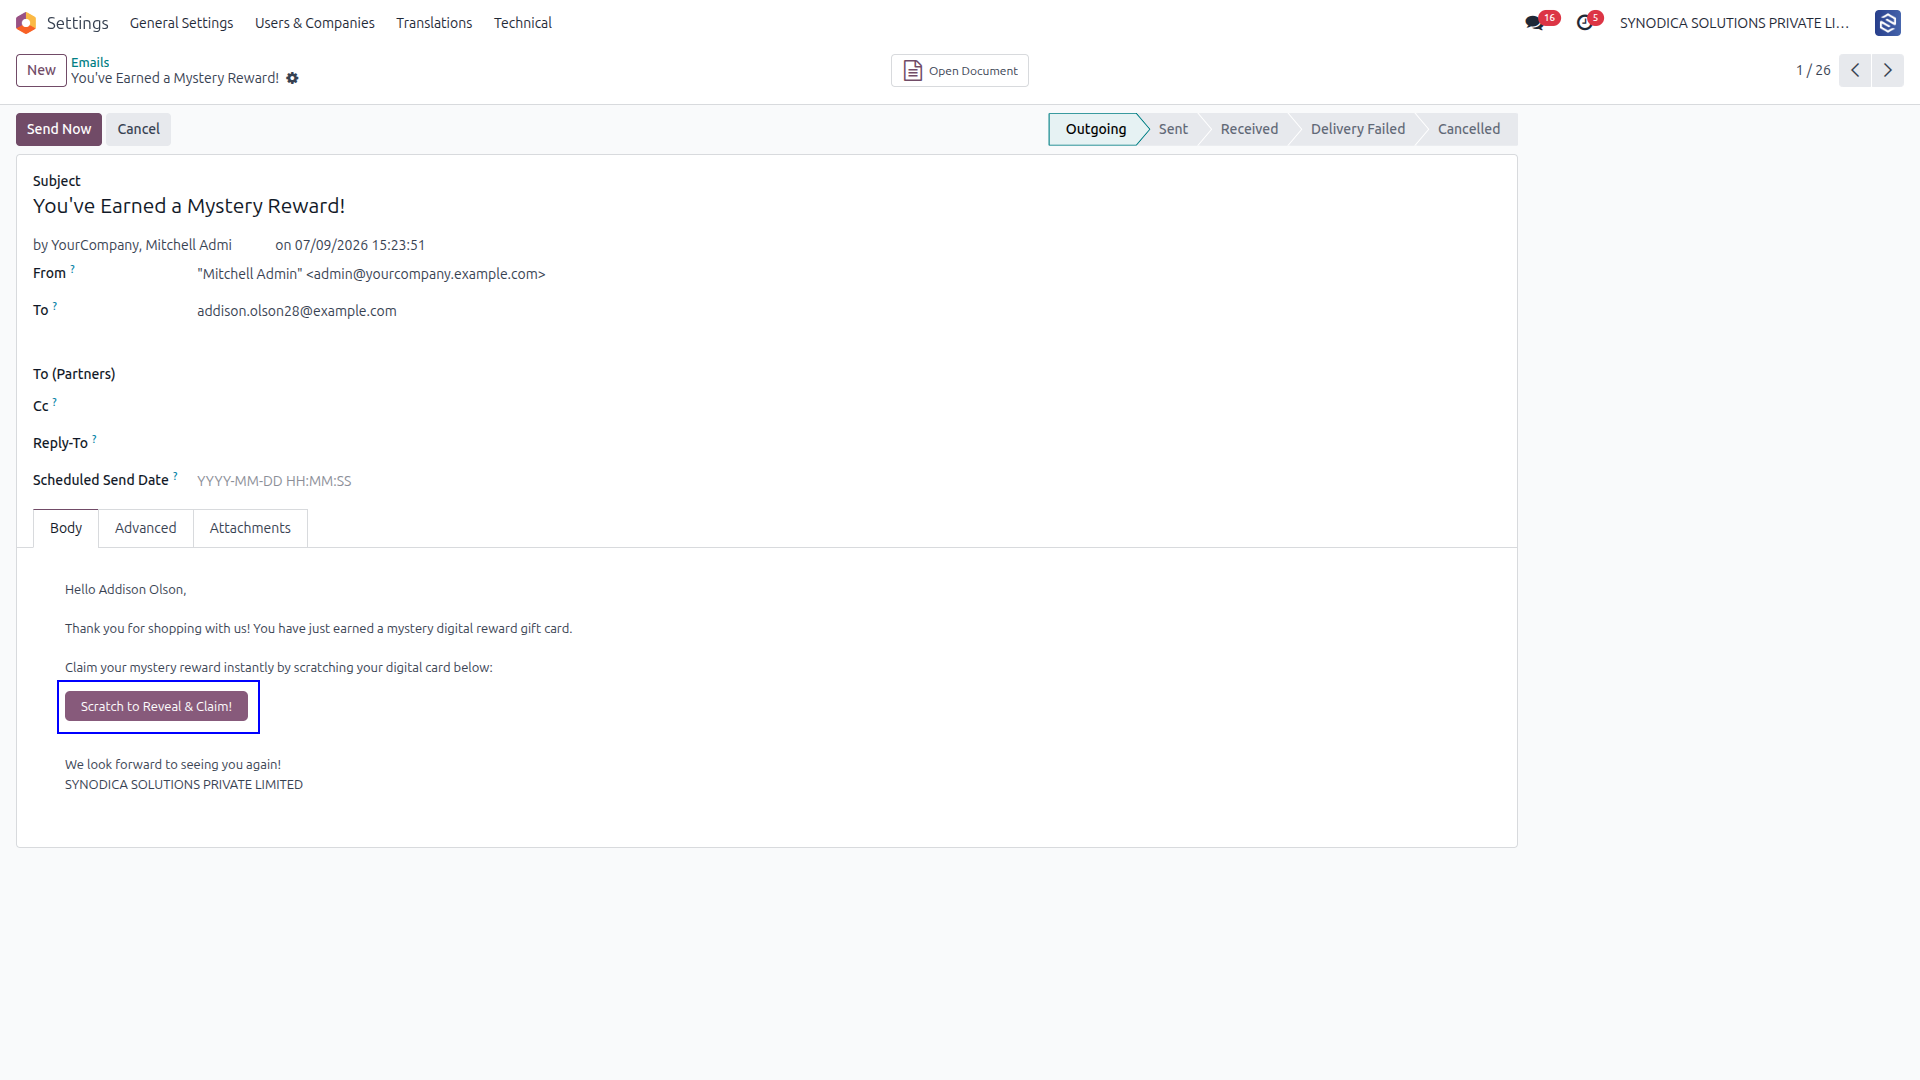This screenshot has height=1080, width=1920.
Task: Set status to Sent stage
Action: coord(1173,129)
